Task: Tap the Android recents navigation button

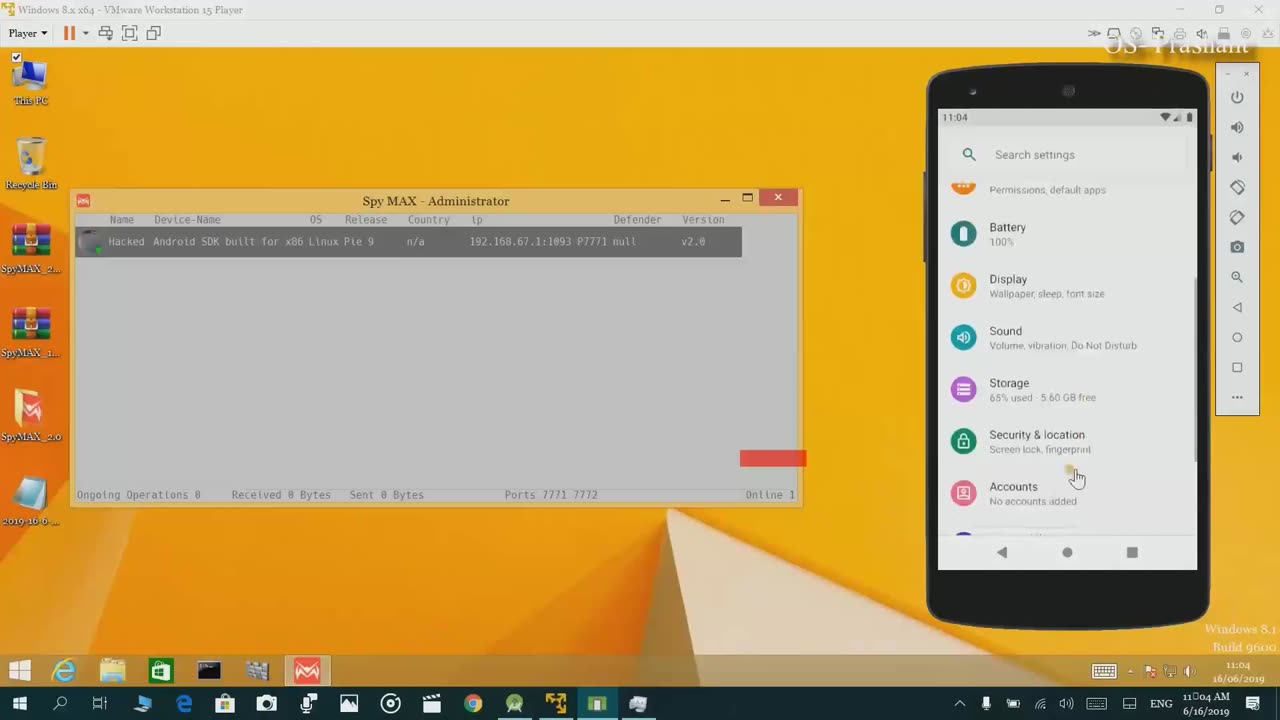Action: point(1132,552)
